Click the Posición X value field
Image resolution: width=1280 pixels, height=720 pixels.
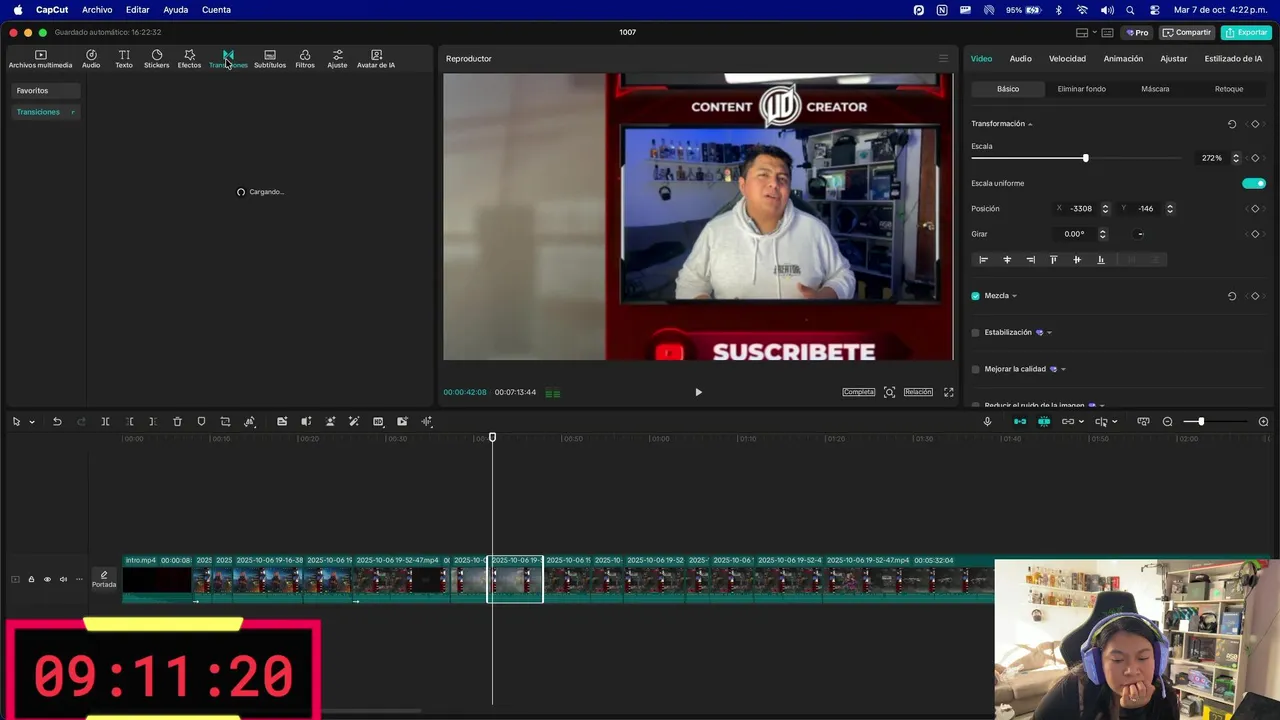coord(1083,209)
